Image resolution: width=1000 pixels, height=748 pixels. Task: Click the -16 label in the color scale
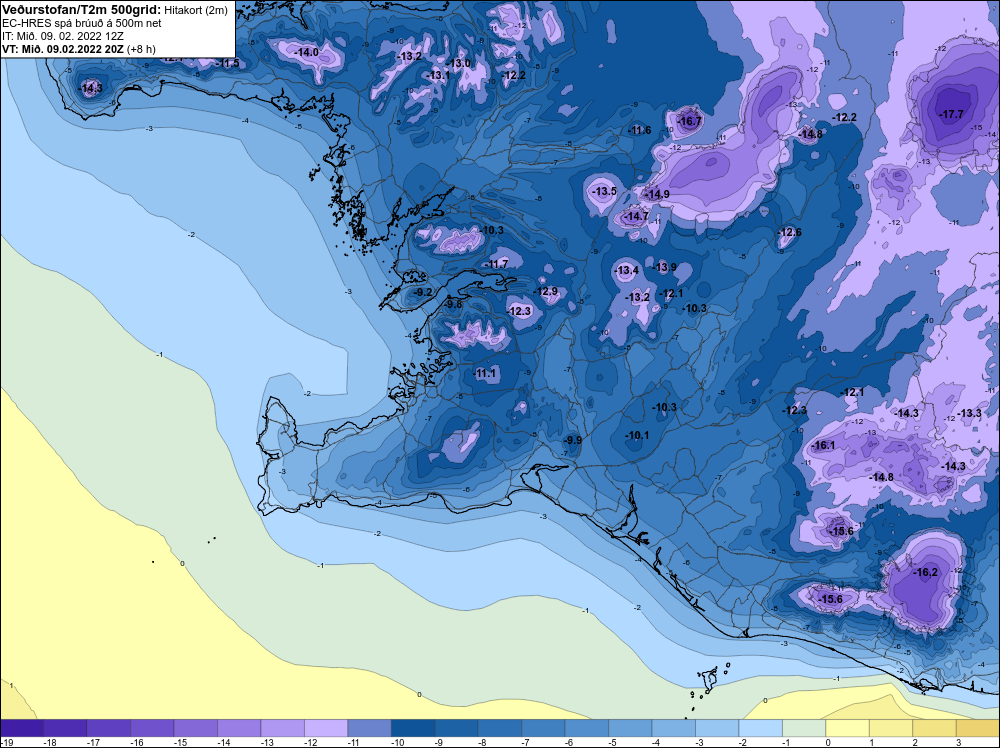click(136, 742)
